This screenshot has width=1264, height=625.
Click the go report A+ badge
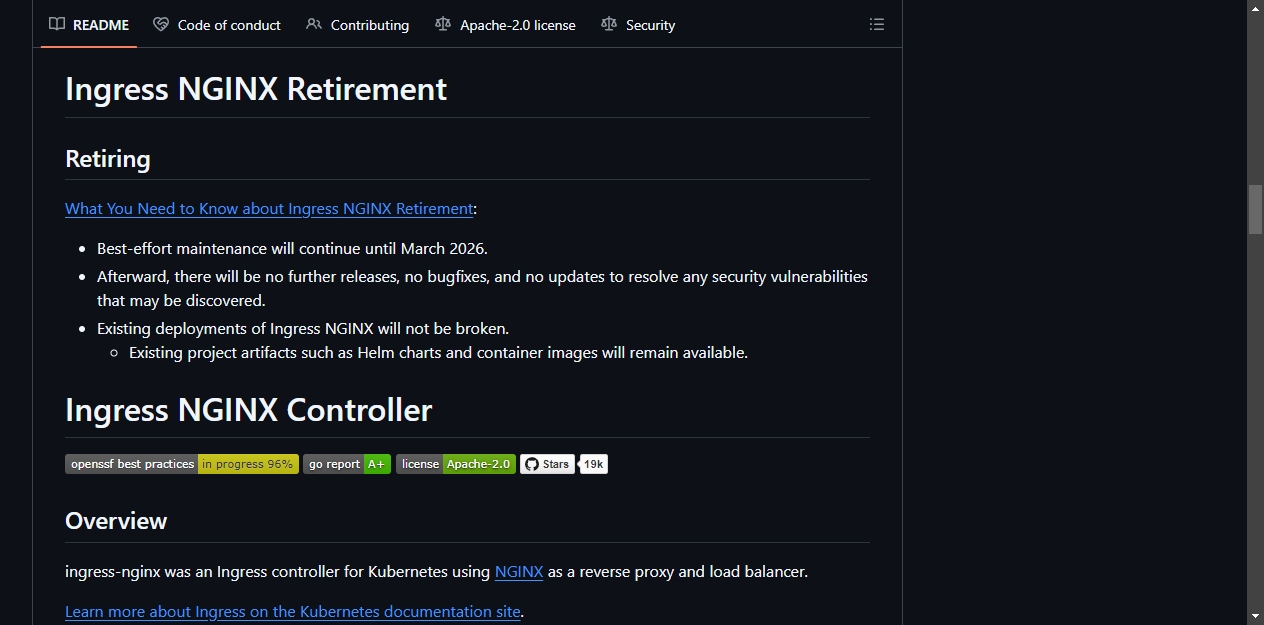coord(347,464)
